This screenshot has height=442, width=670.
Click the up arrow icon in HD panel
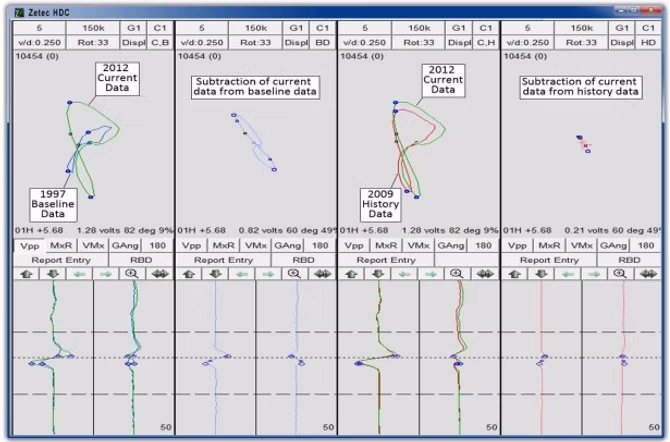pos(515,274)
